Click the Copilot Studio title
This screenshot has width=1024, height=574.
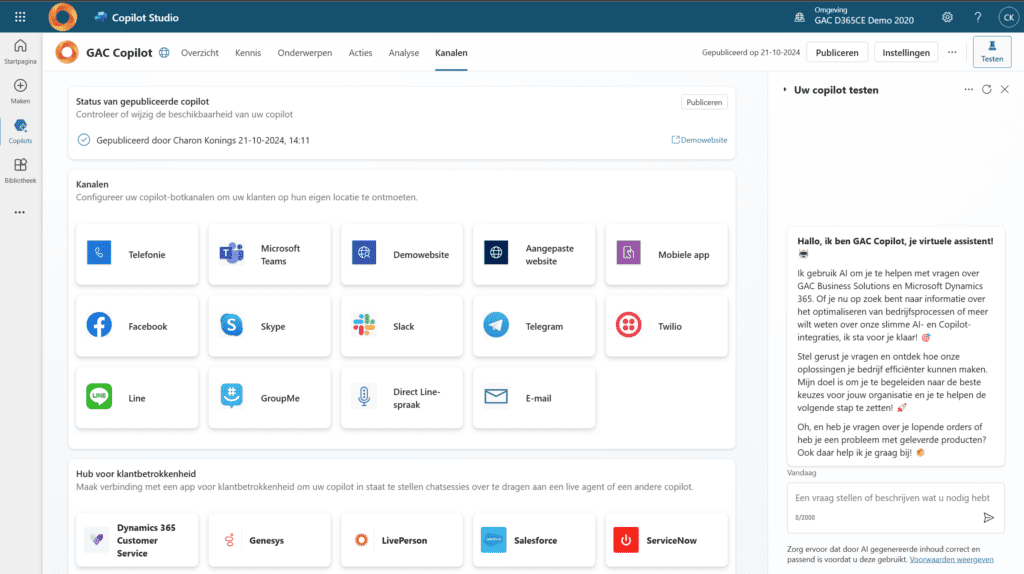145,18
